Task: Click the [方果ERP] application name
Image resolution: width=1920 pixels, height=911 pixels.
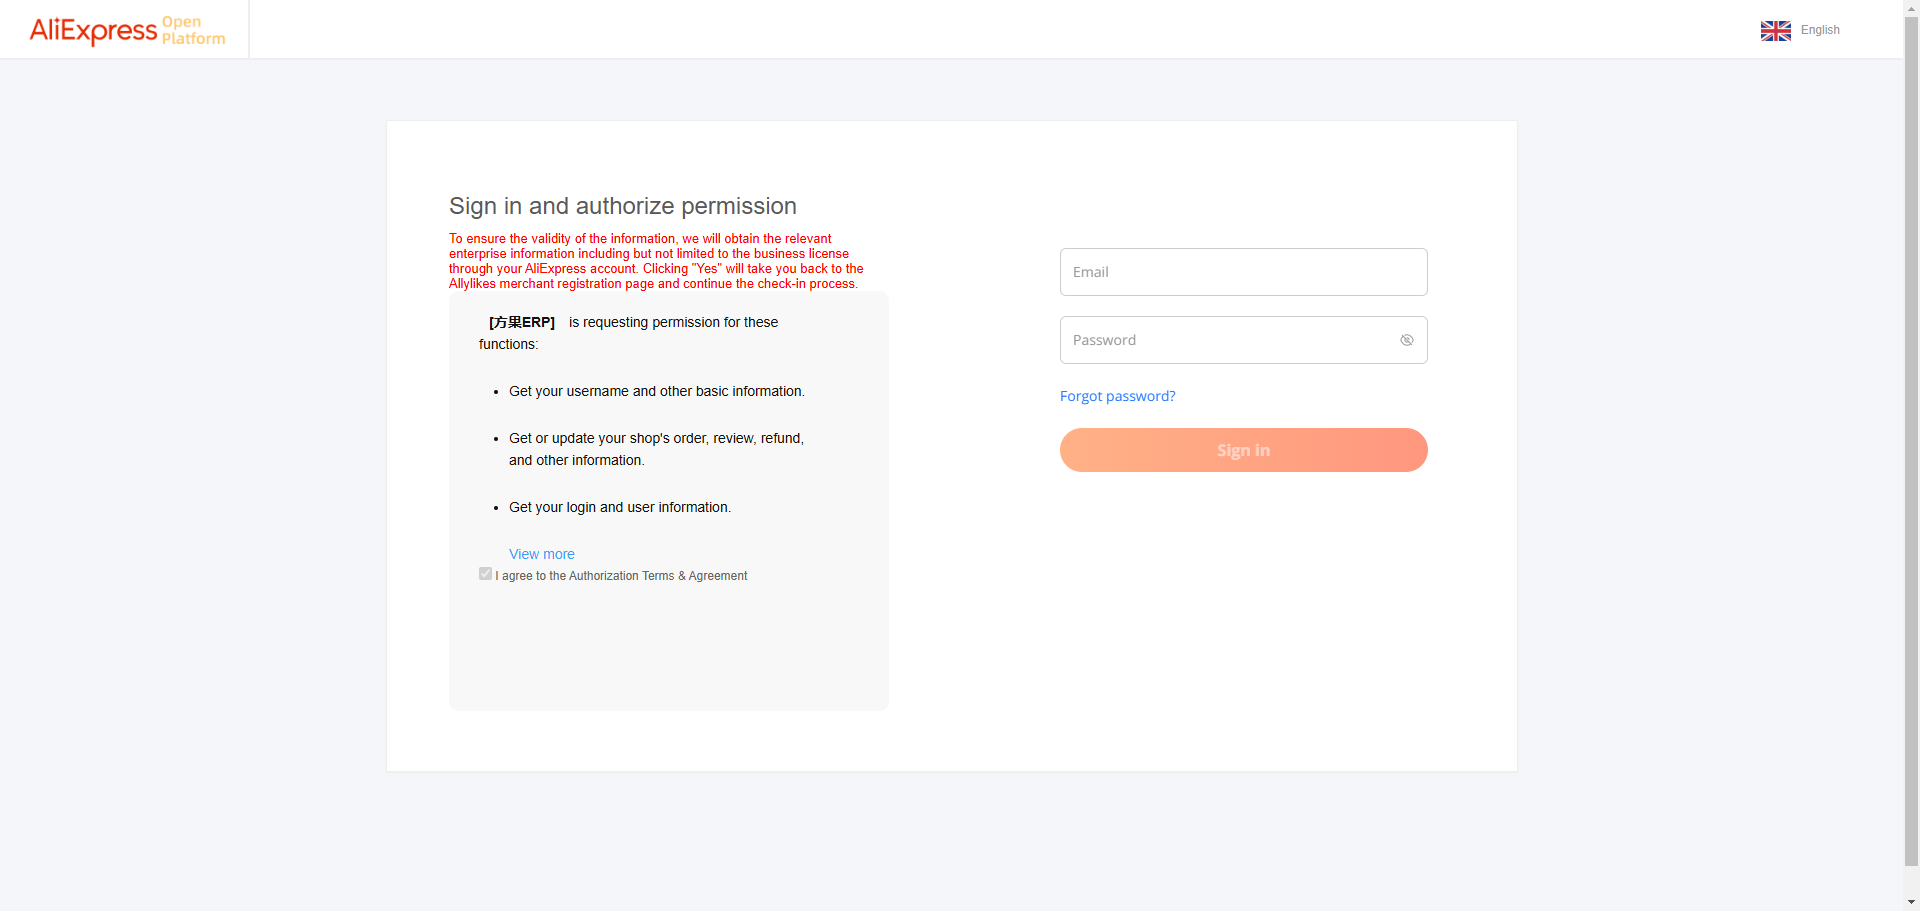Action: coord(521,322)
